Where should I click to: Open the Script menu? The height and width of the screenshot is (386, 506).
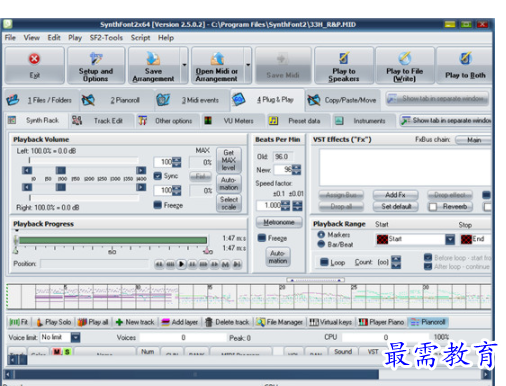coord(140,38)
